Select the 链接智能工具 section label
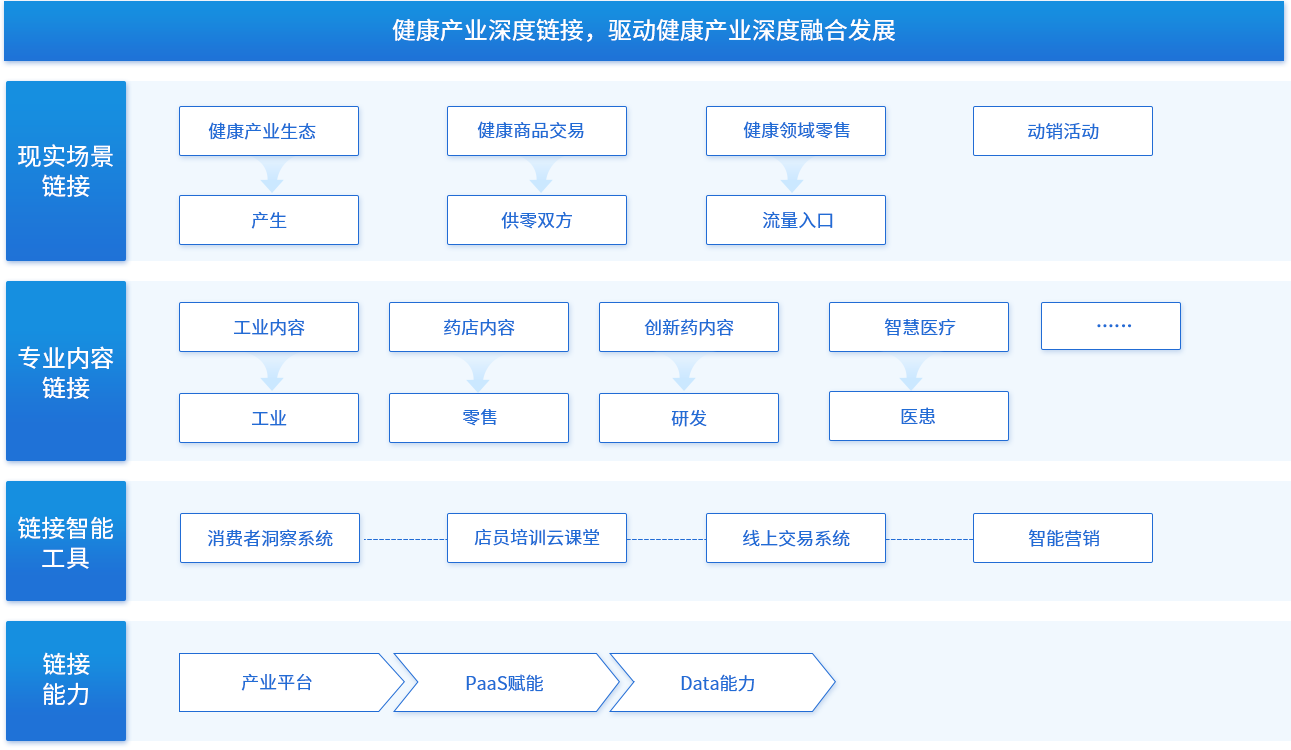Viewport: 1291px width, 750px height. click(x=66, y=541)
